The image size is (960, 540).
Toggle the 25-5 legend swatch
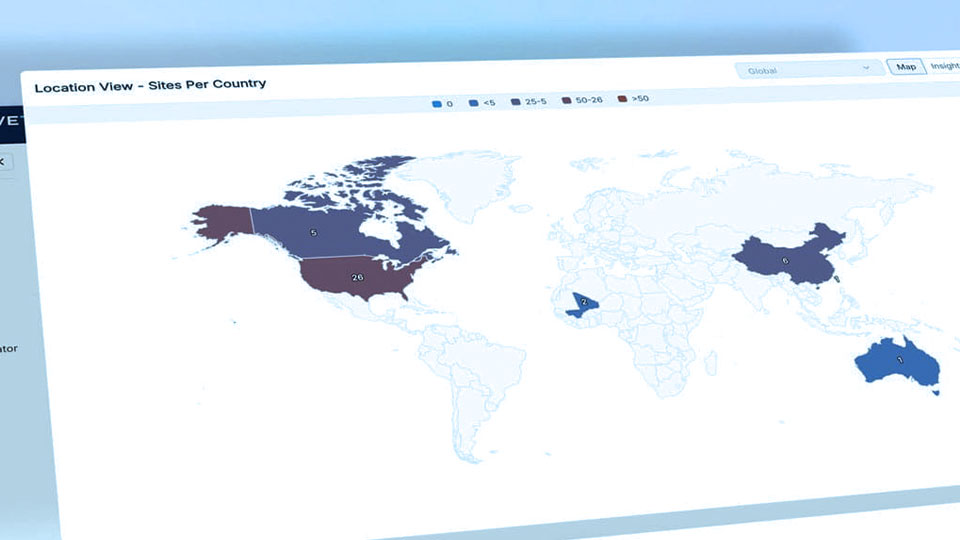click(x=516, y=102)
